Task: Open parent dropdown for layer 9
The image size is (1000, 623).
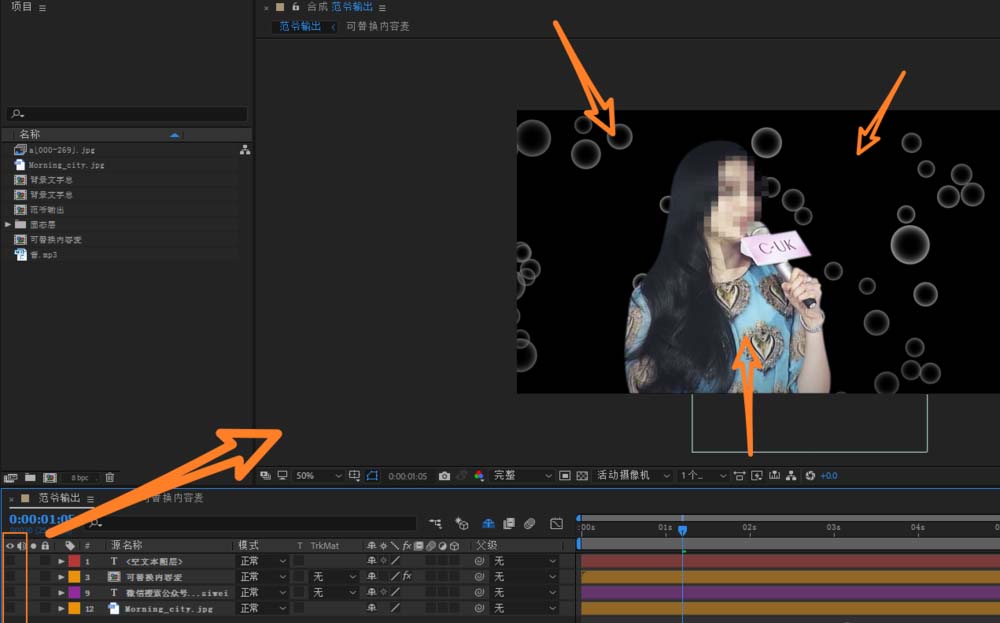Action: click(x=525, y=592)
